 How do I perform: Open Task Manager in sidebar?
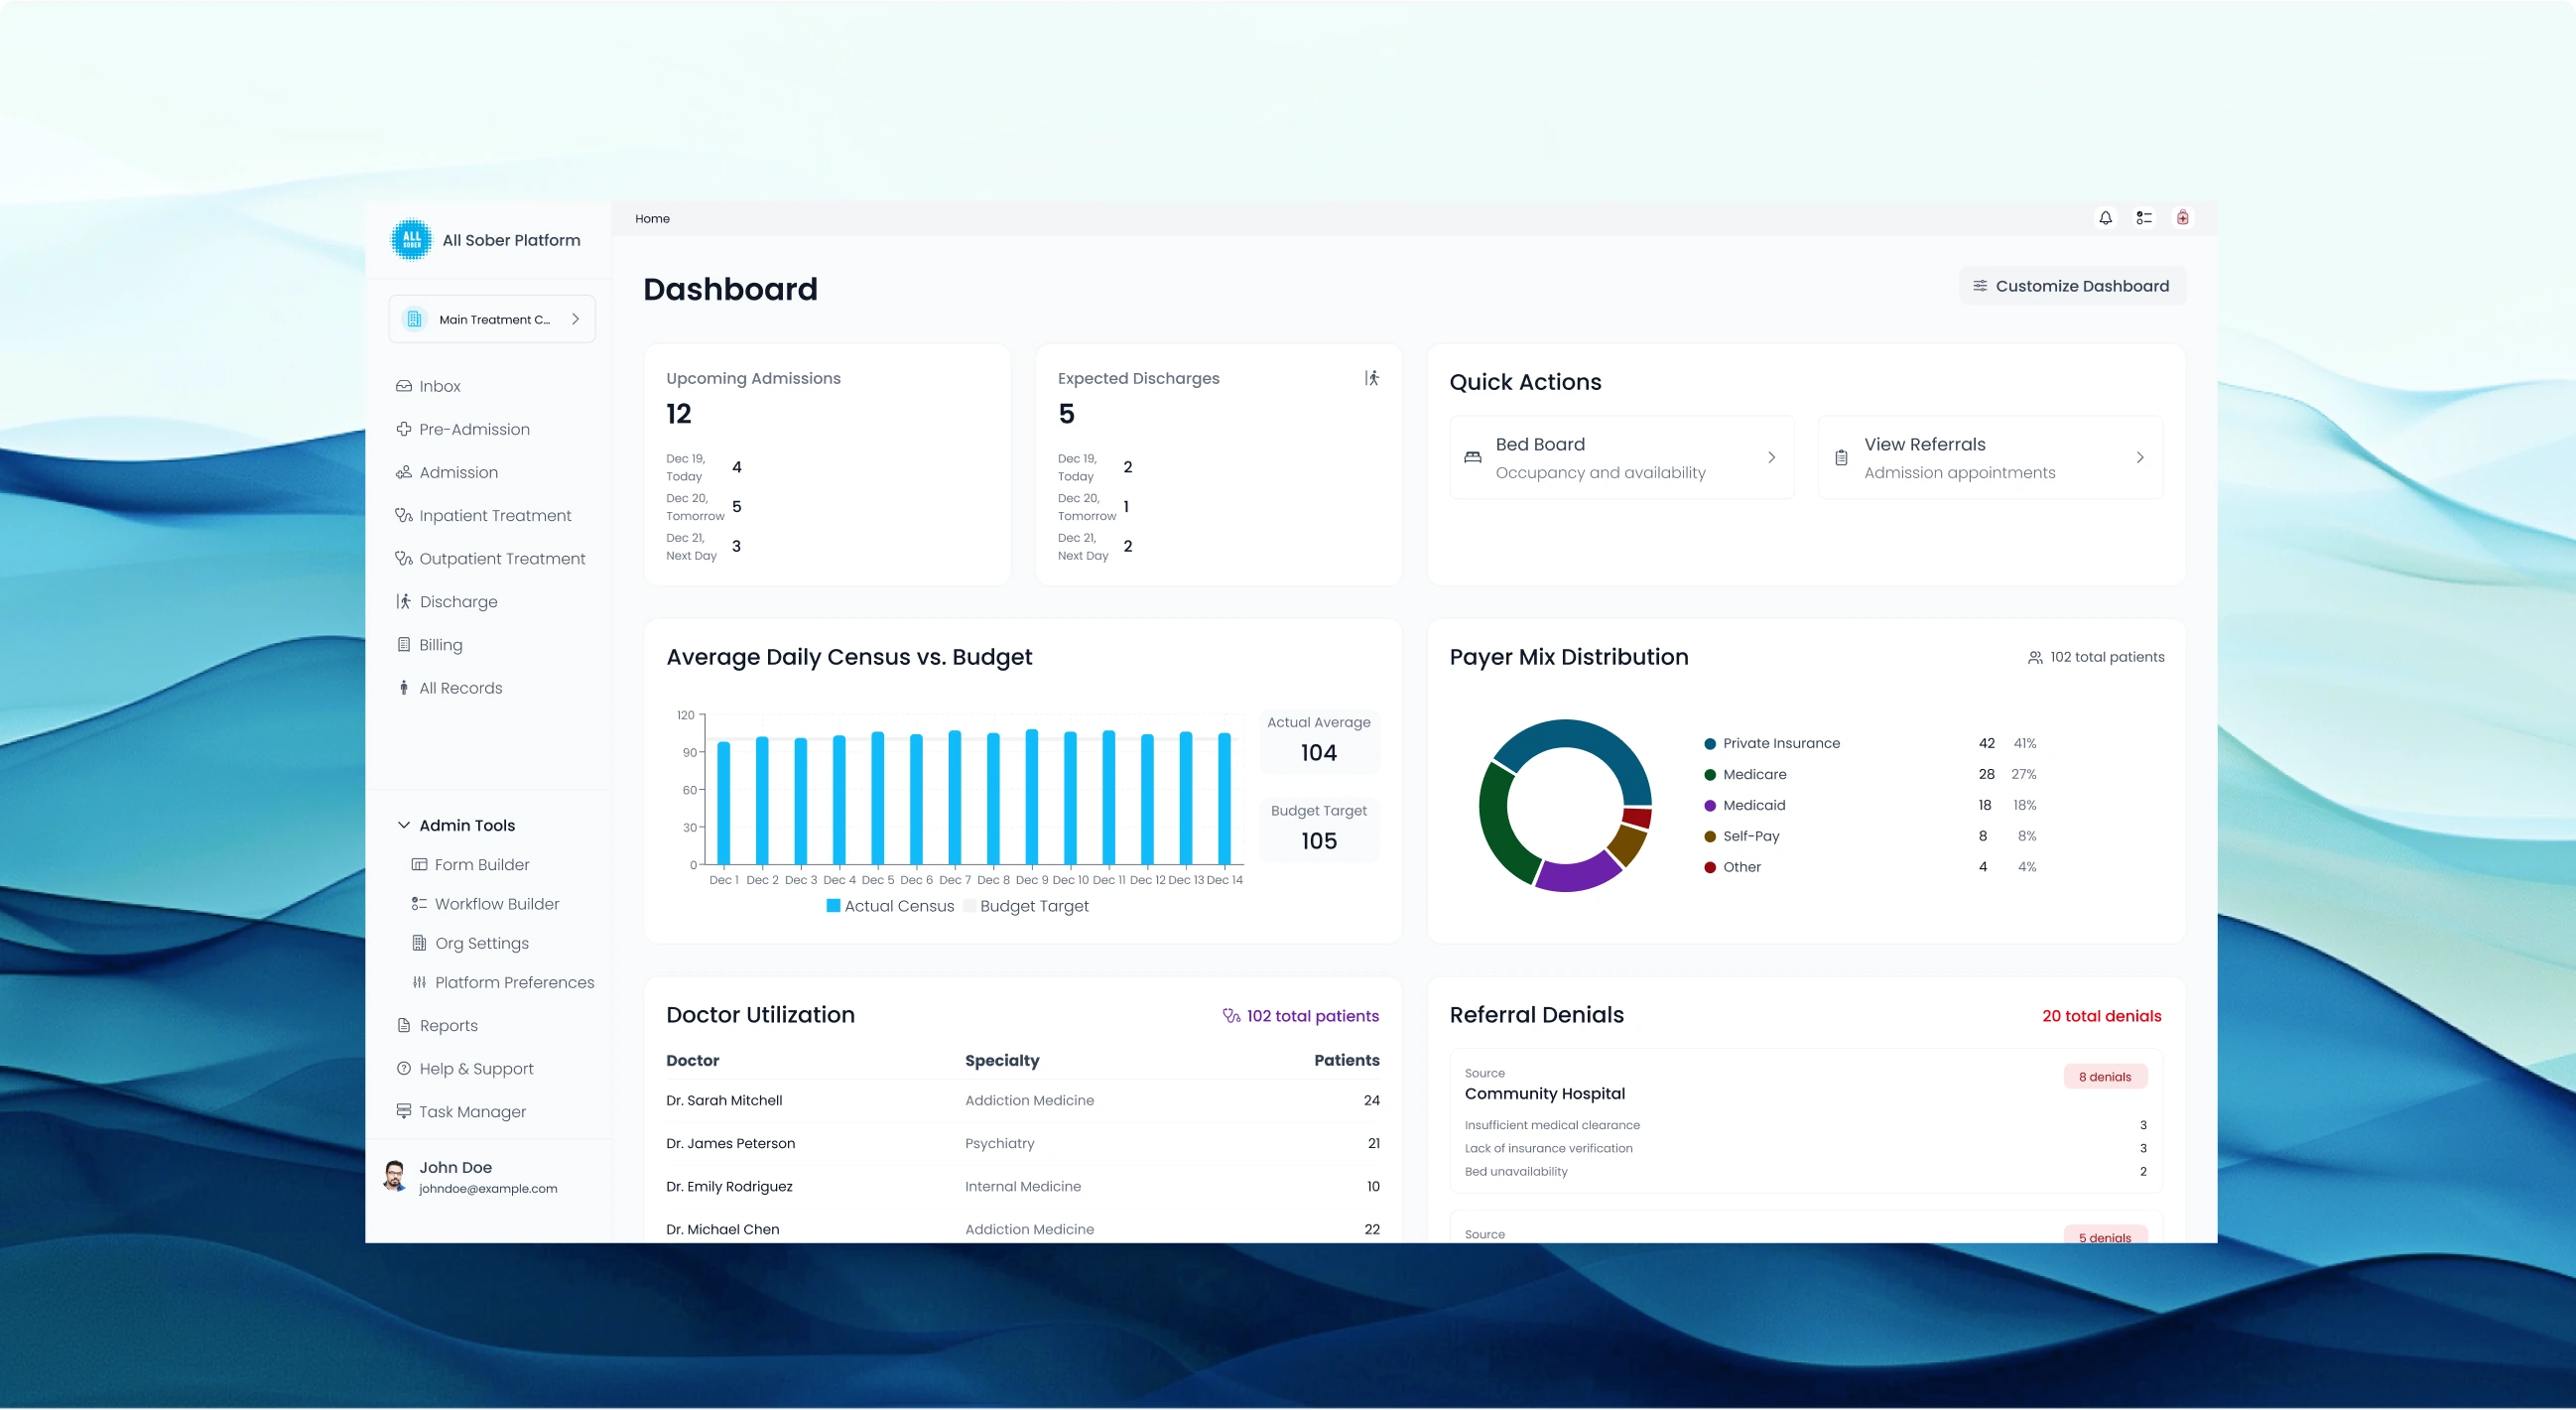[x=461, y=1111]
